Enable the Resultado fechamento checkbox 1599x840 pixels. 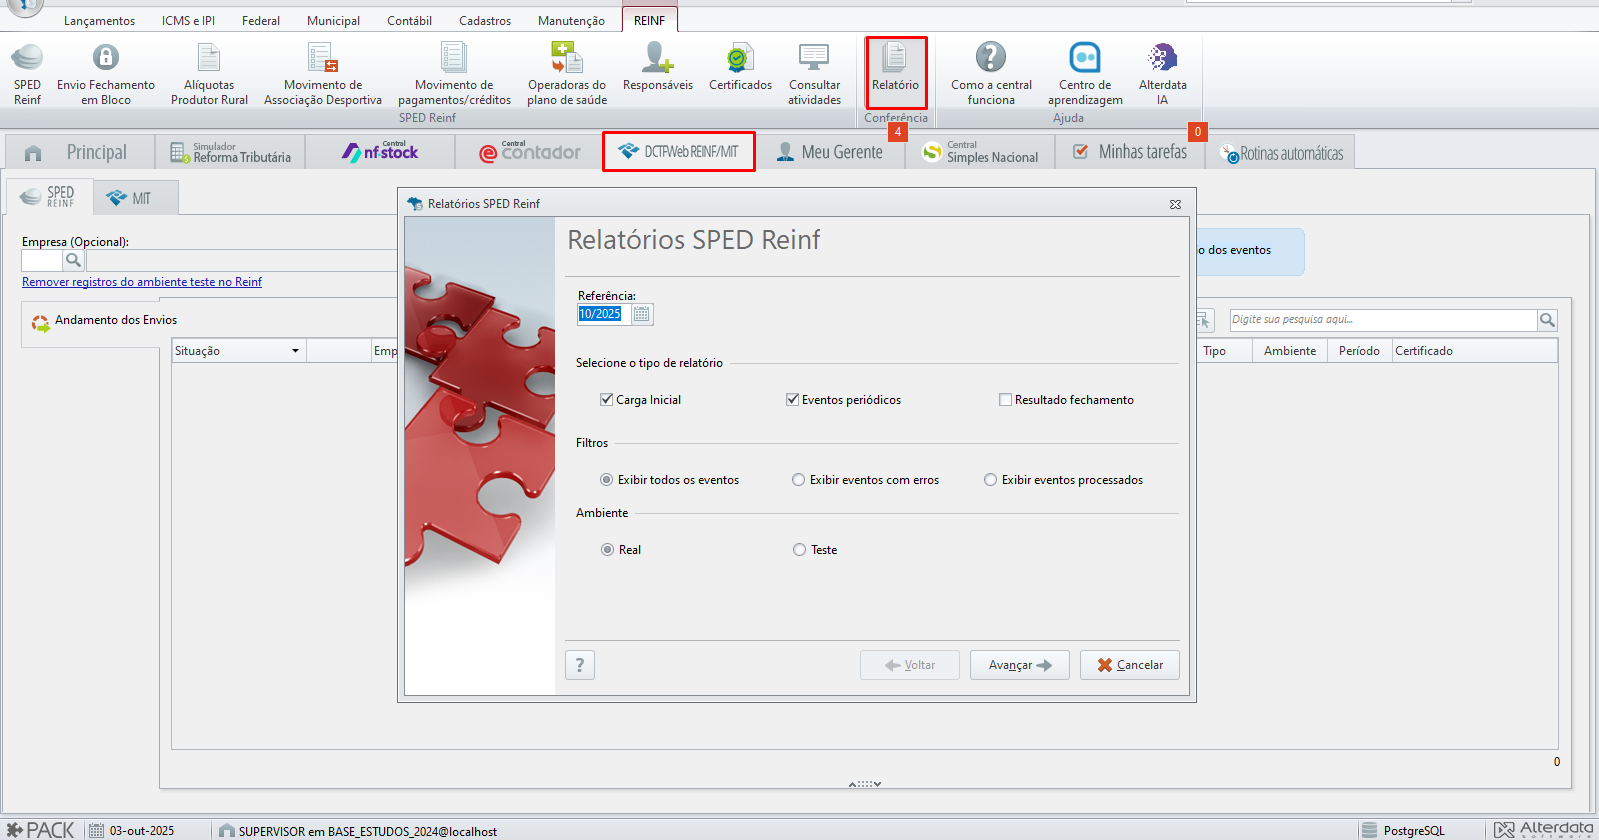tap(1006, 400)
